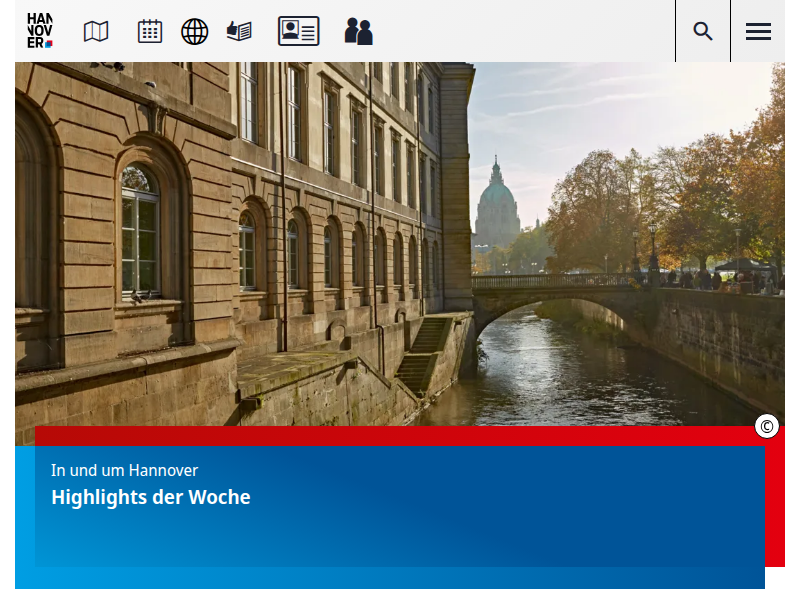Go to the Hannover logo homepage
The image size is (800, 600).
tap(40, 31)
